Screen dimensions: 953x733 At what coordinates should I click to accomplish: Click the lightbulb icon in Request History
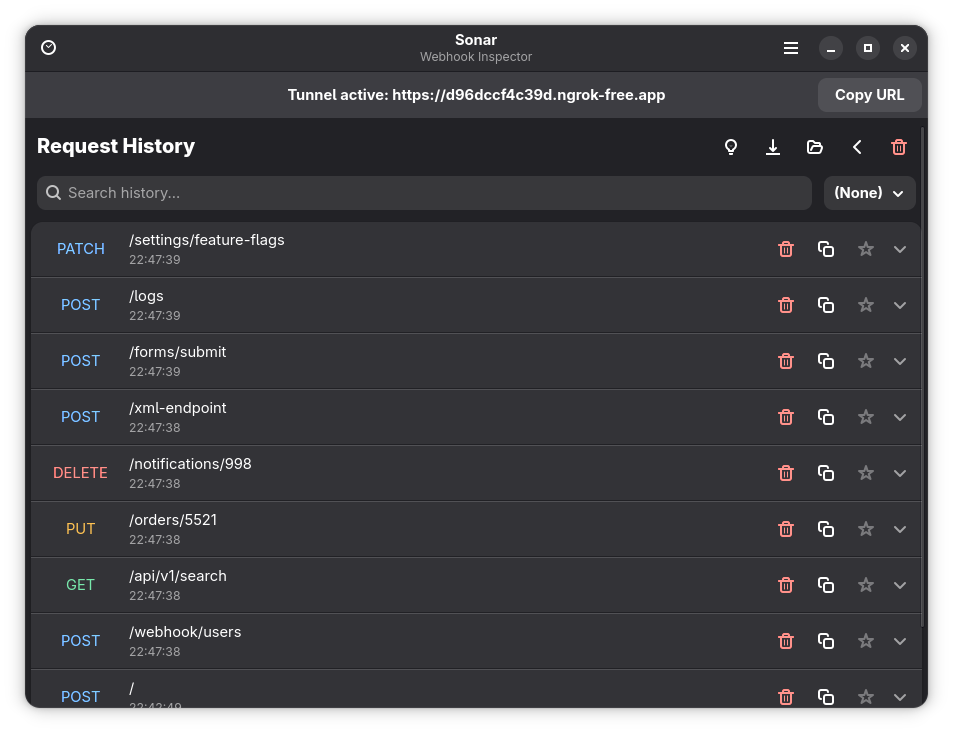click(x=731, y=147)
